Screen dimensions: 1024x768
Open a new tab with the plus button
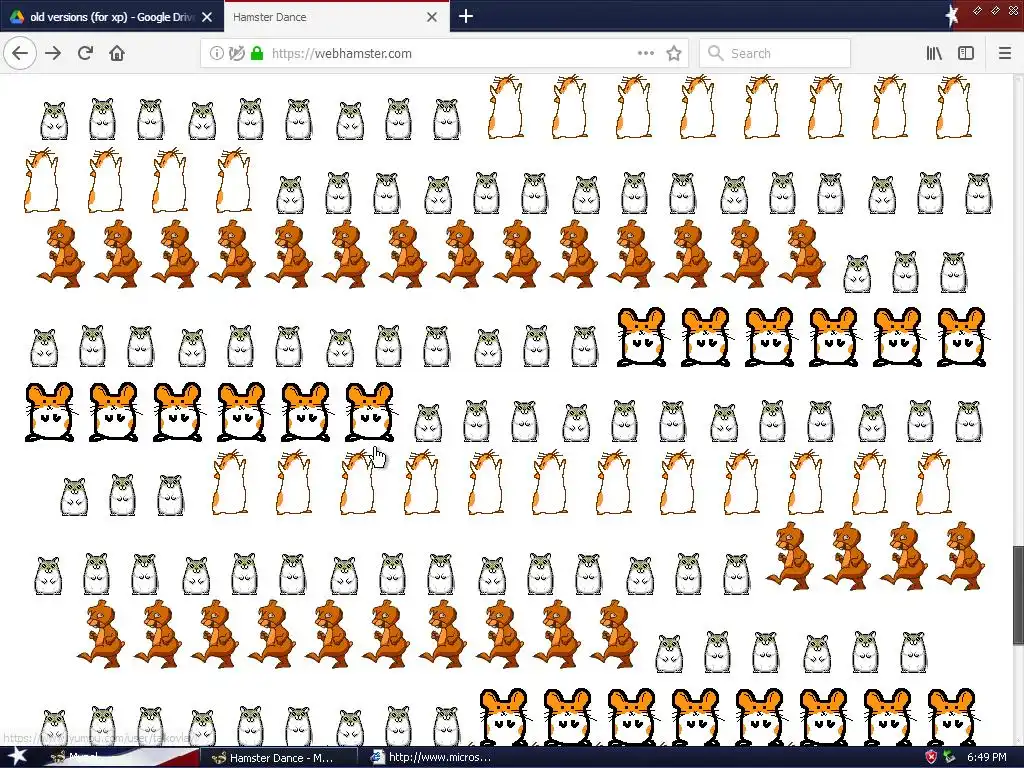[x=466, y=16]
